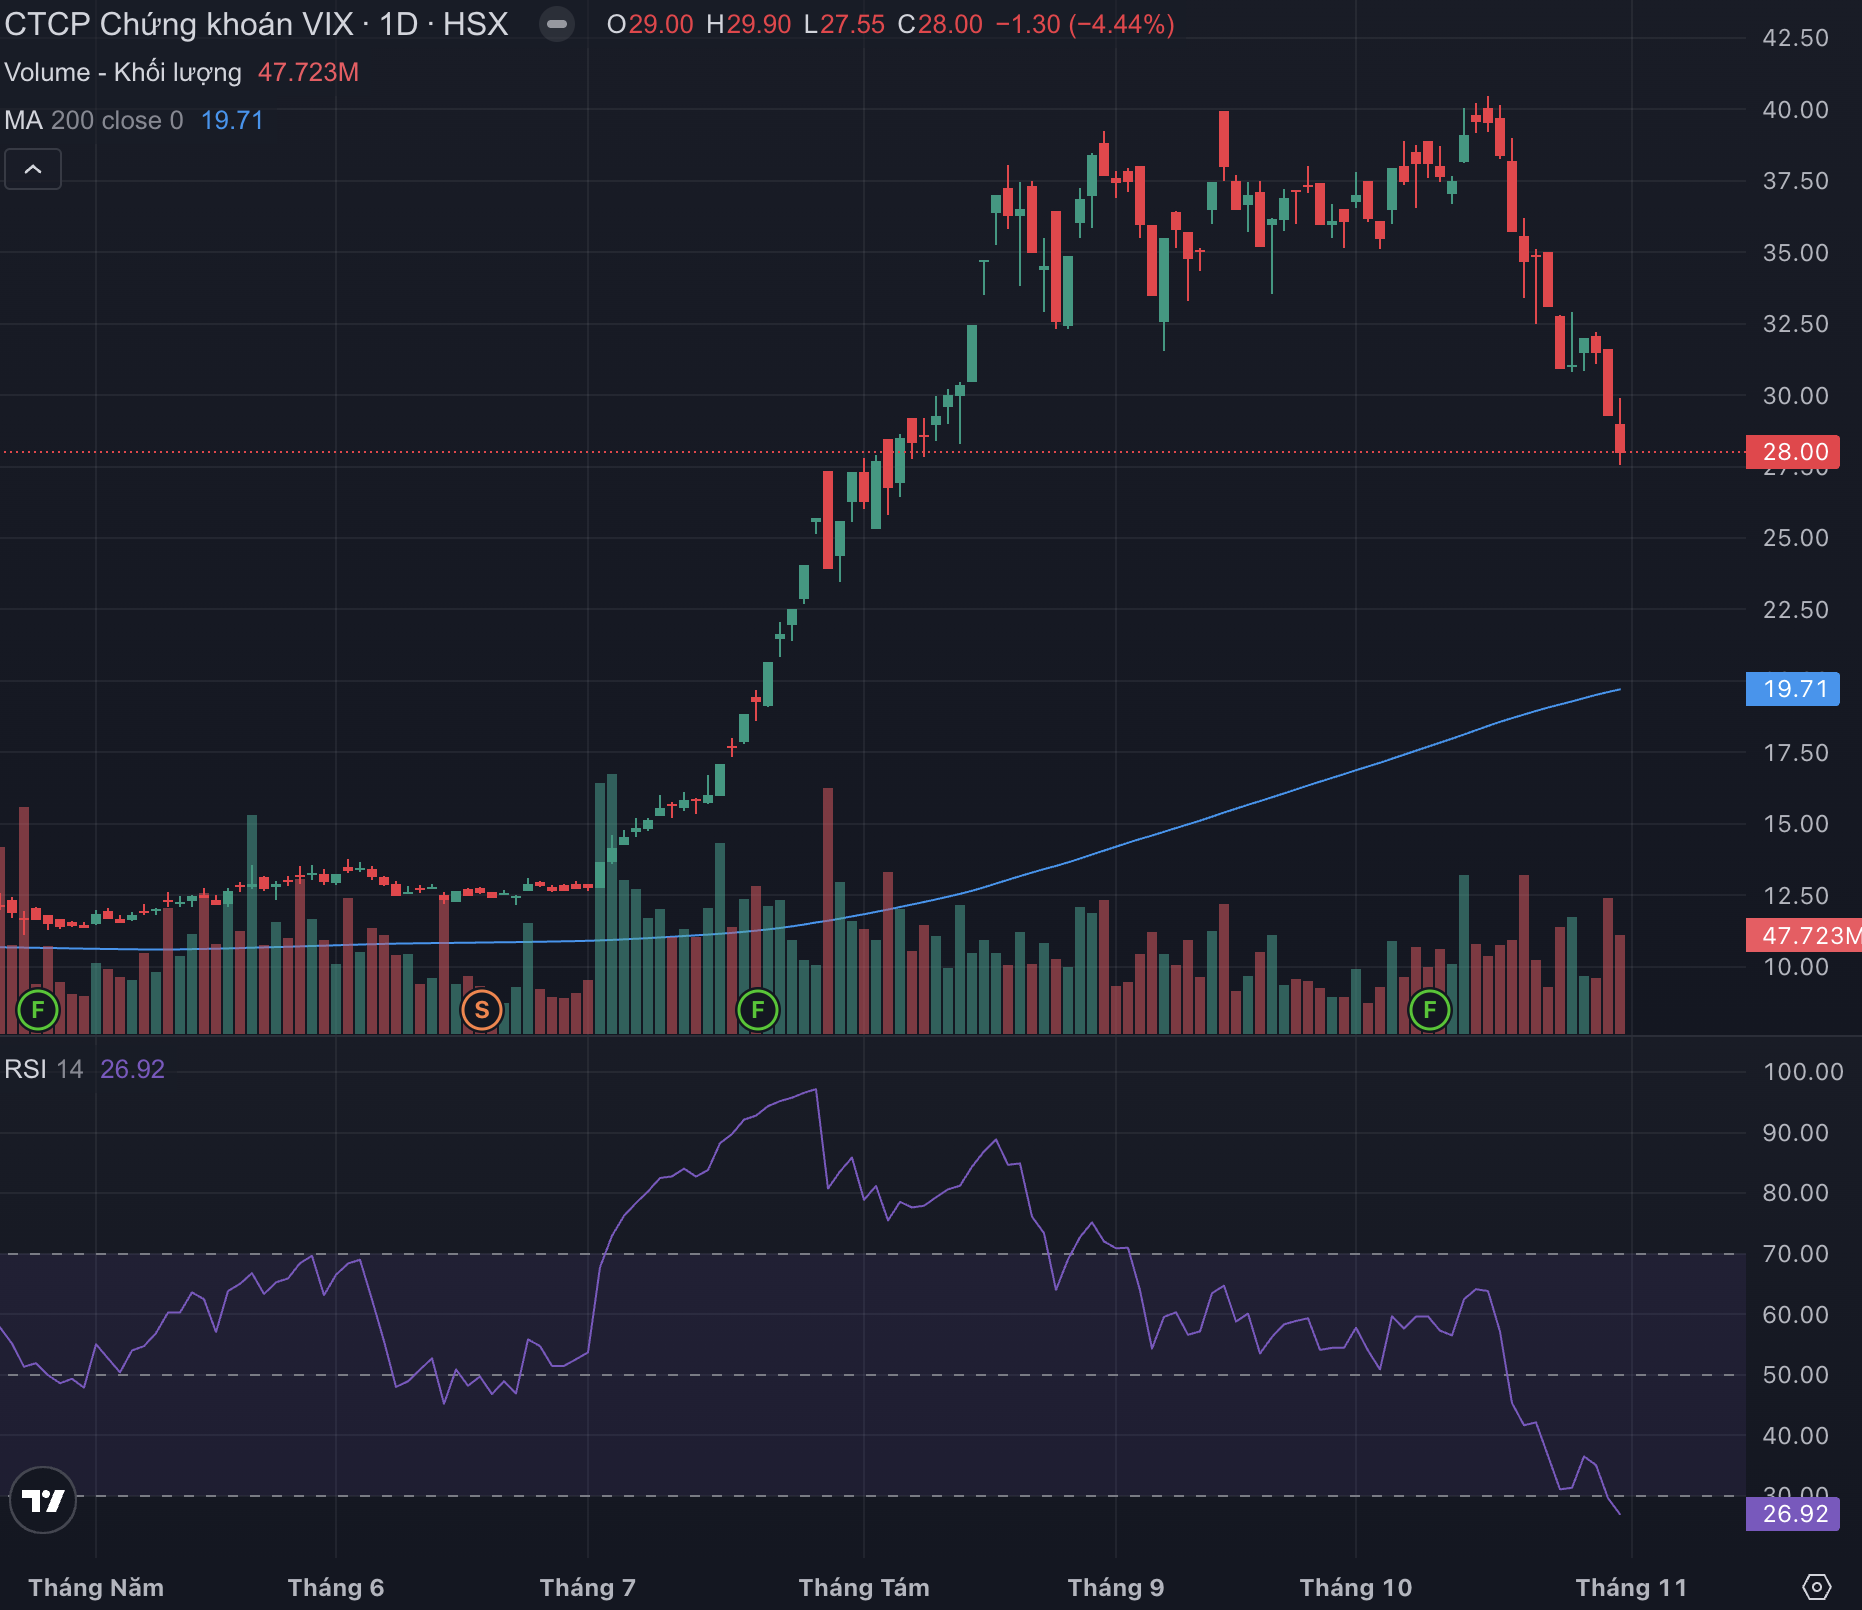The image size is (1862, 1610).
Task: Collapse the indicator legend using chevron button
Action: tap(33, 169)
